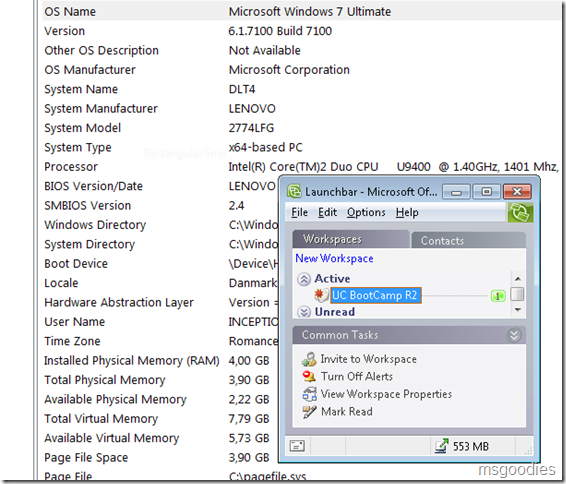The height and width of the screenshot is (484, 566).
Task: Select the Time Zone row
Action: coord(160,341)
